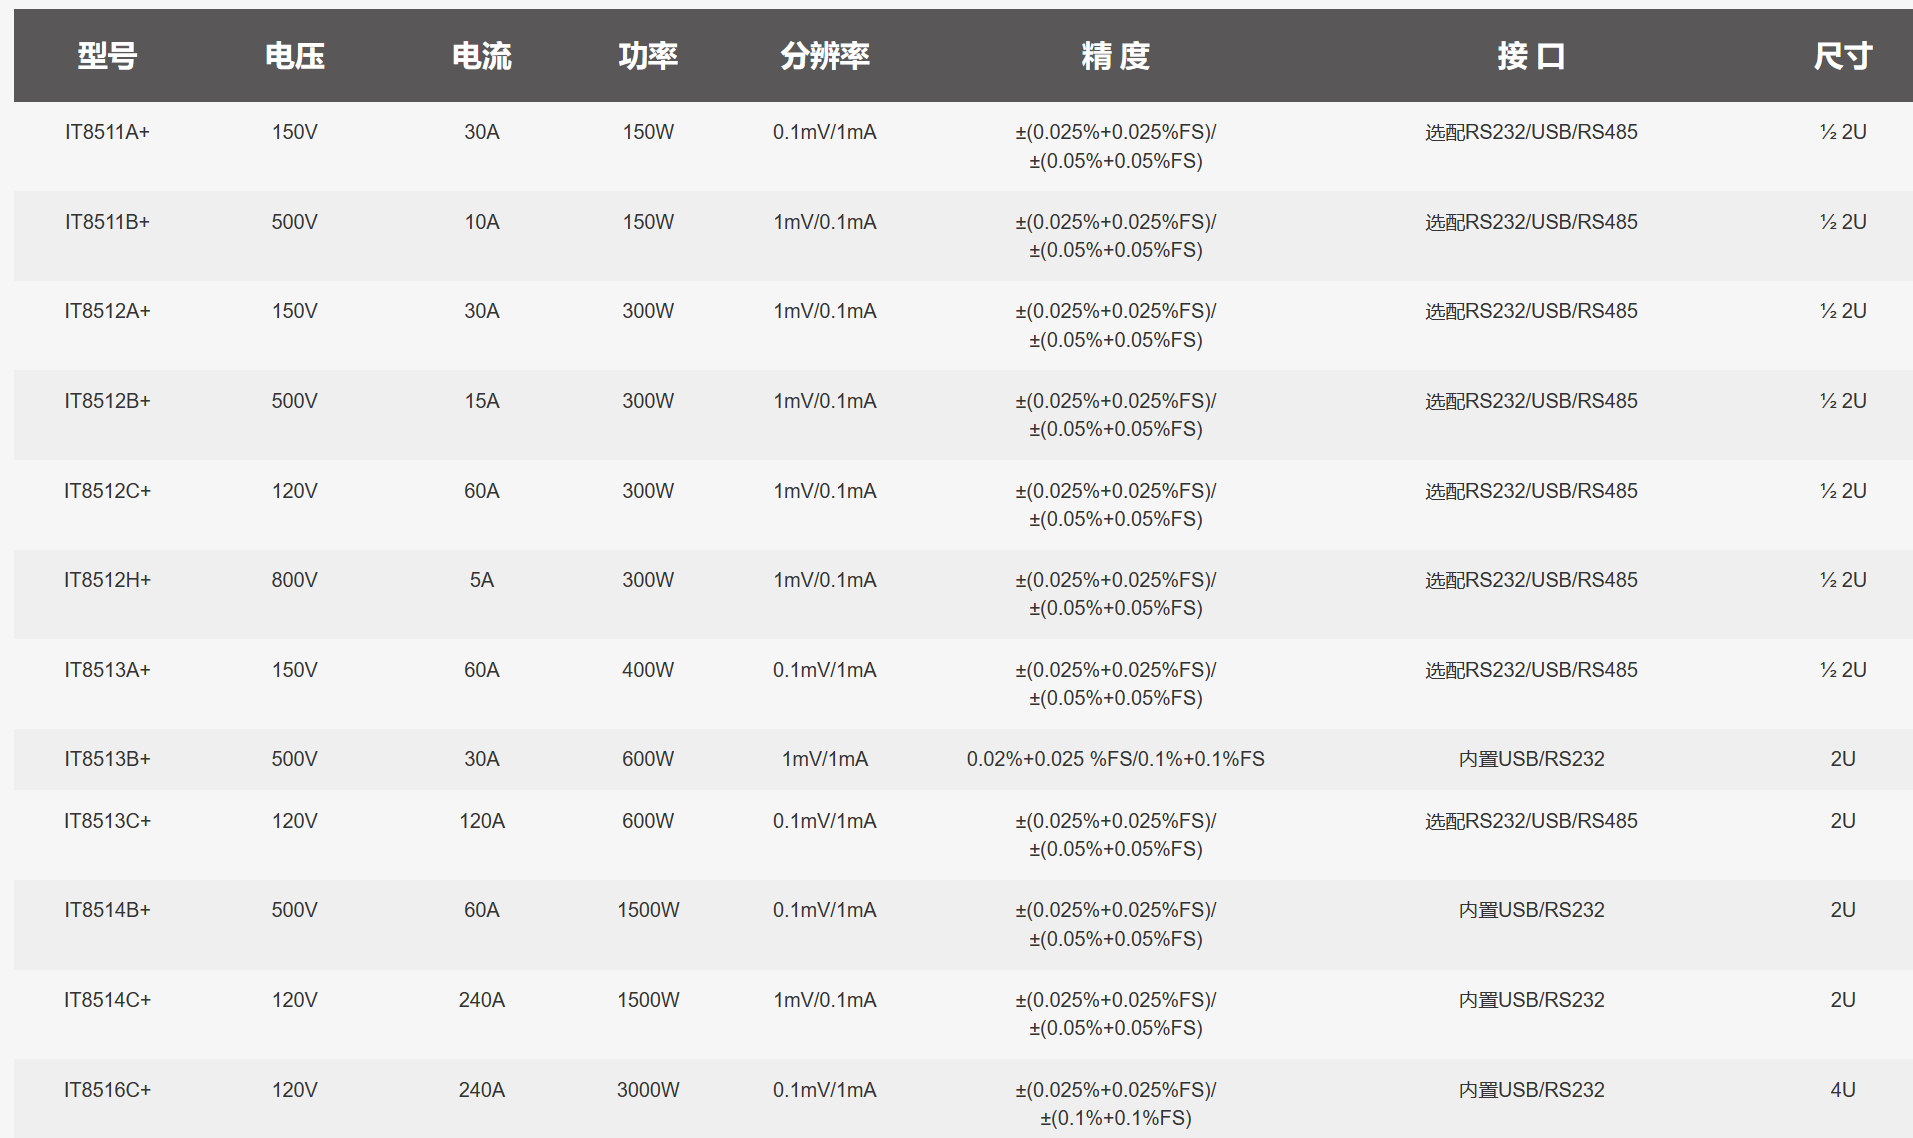
Task: Click the 5A current value
Action: [x=481, y=580]
